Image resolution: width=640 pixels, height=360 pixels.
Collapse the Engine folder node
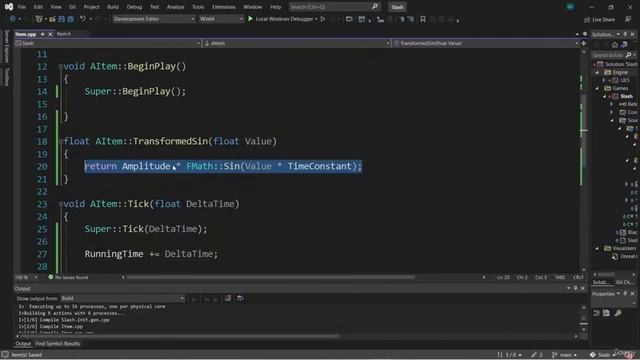pos(597,72)
